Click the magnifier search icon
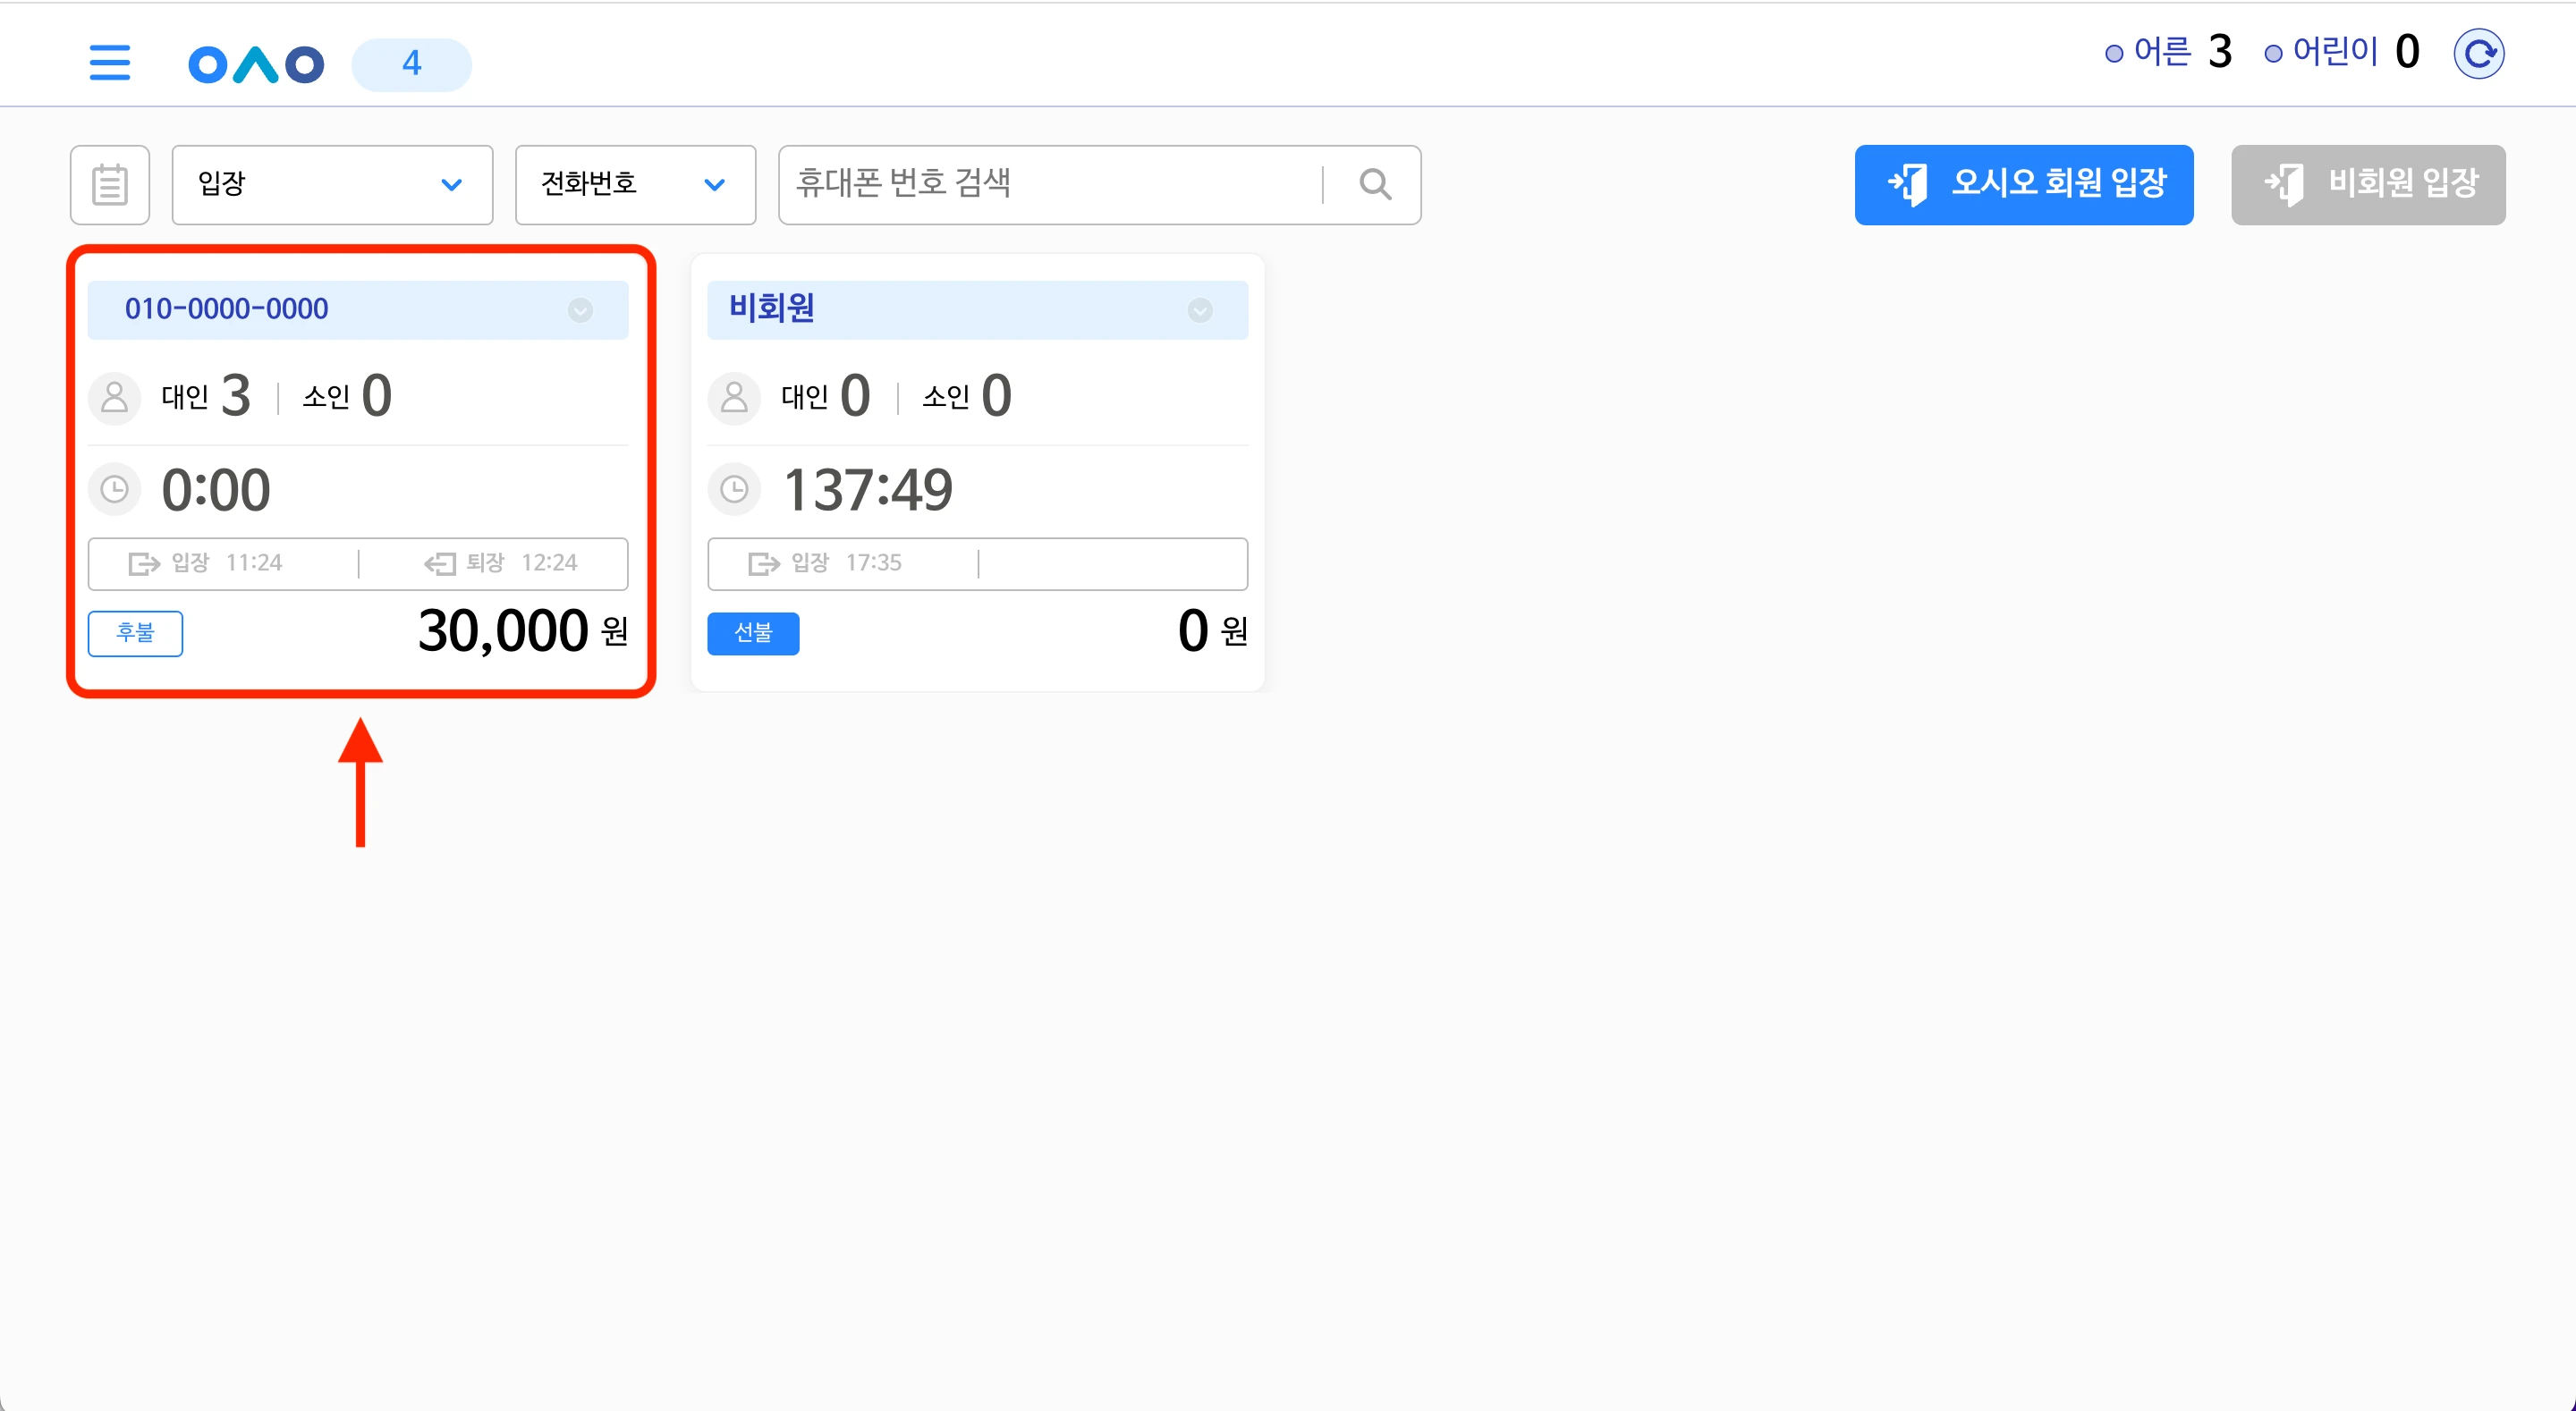Screen dimensions: 2576x1411 click(1375, 185)
